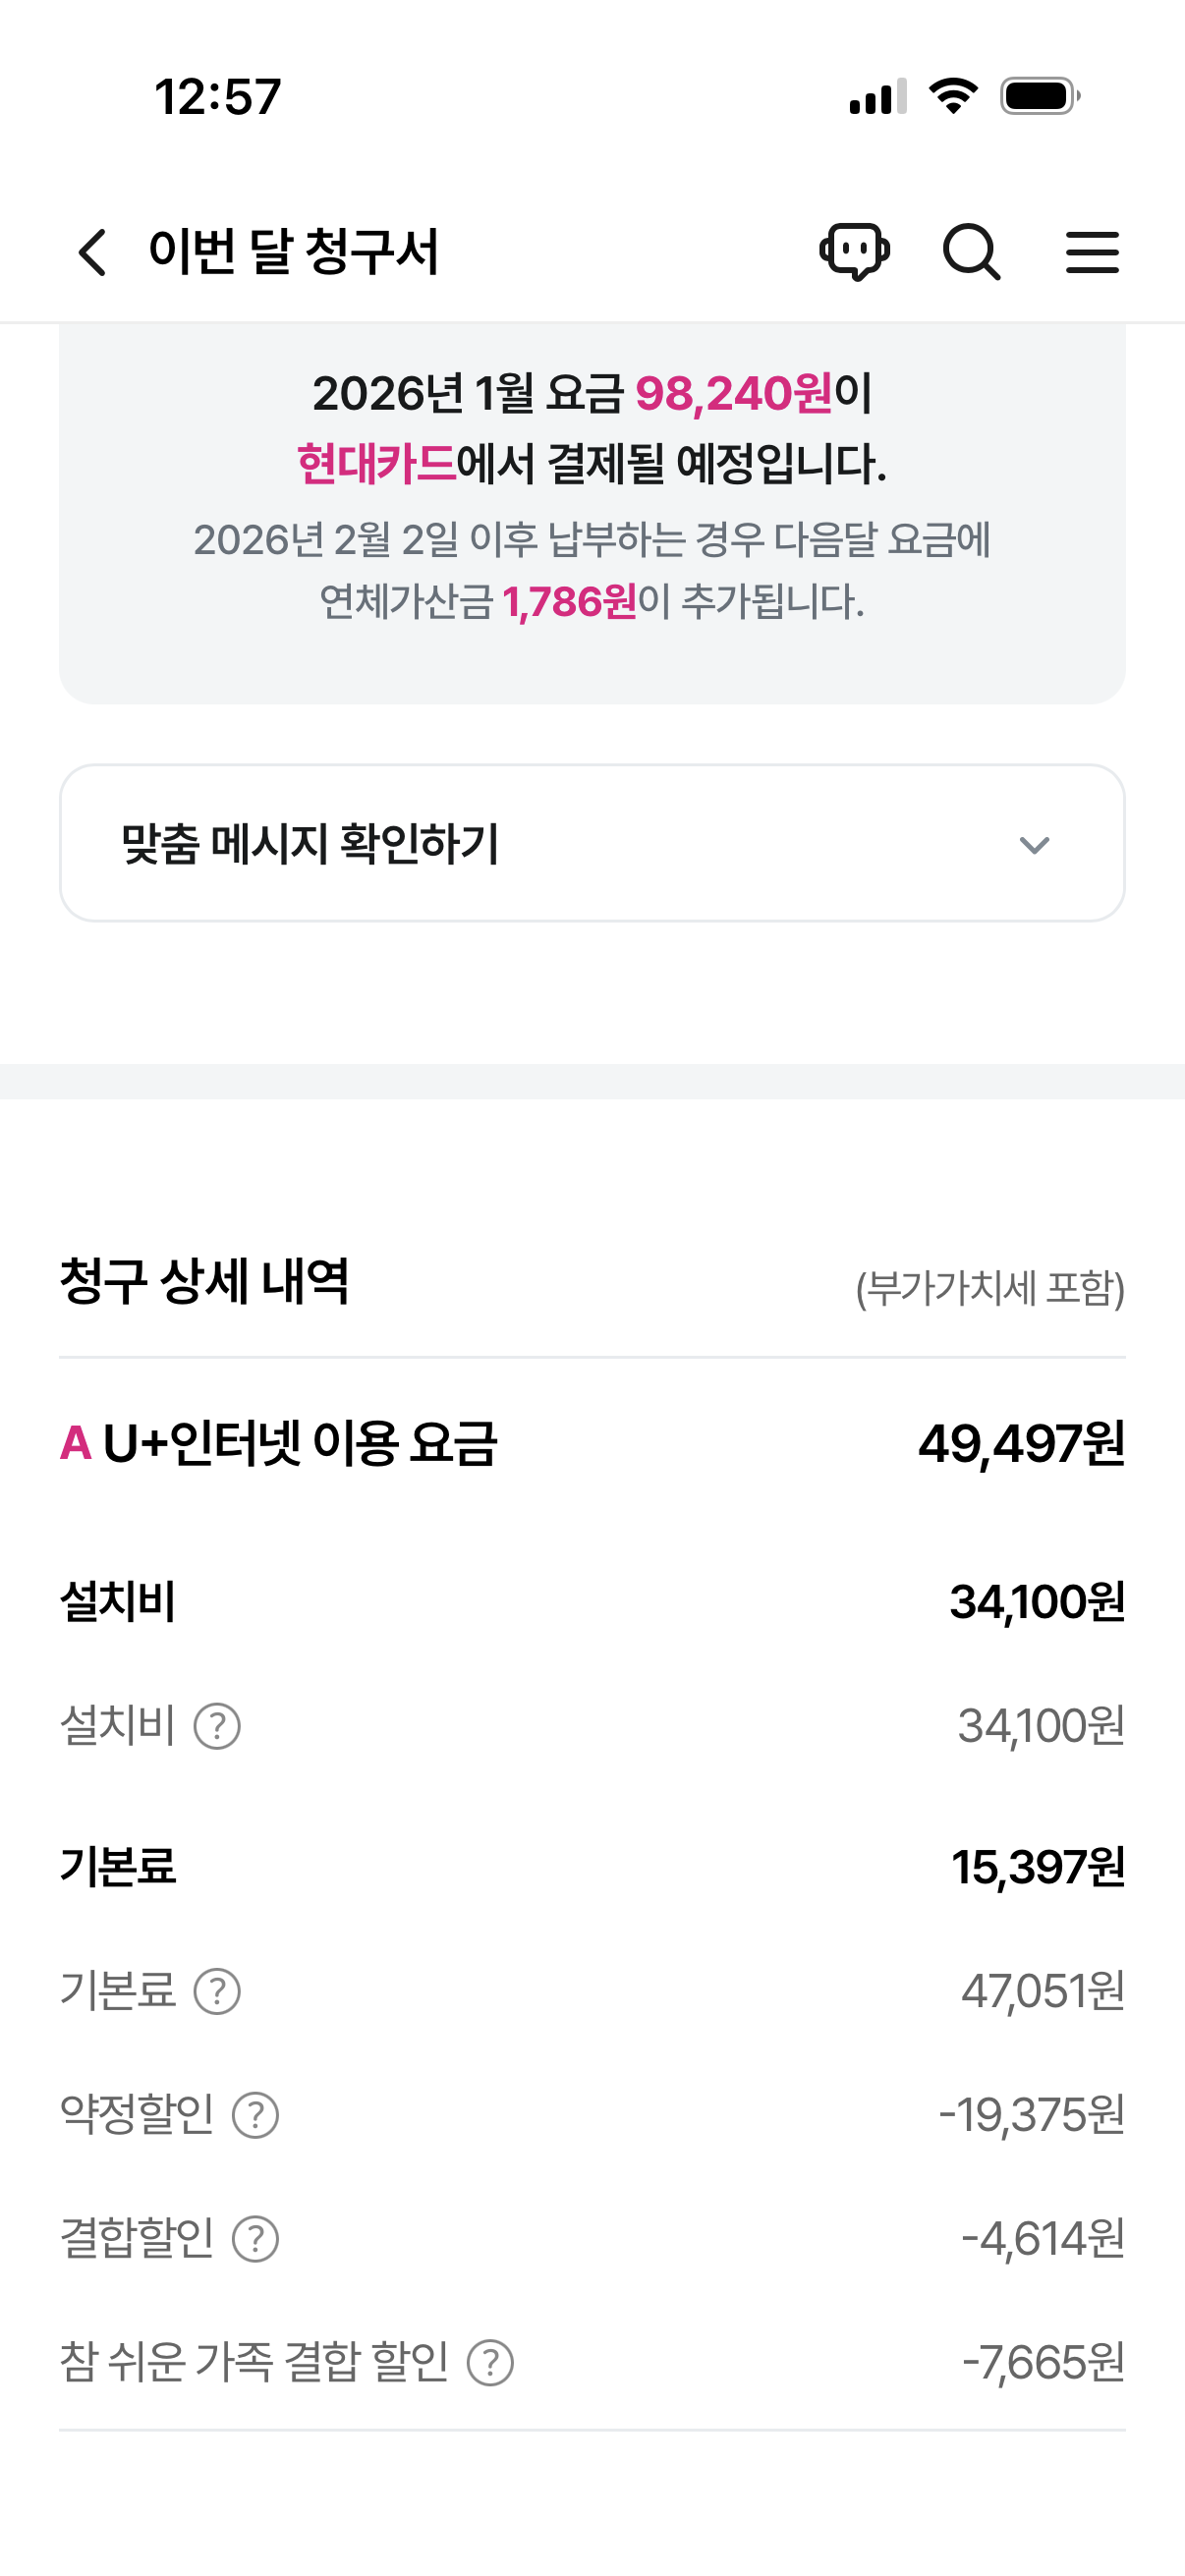Image resolution: width=1185 pixels, height=2576 pixels.
Task: Click the chevron beside 맞춤 메시지 확인하기
Action: (x=1034, y=845)
